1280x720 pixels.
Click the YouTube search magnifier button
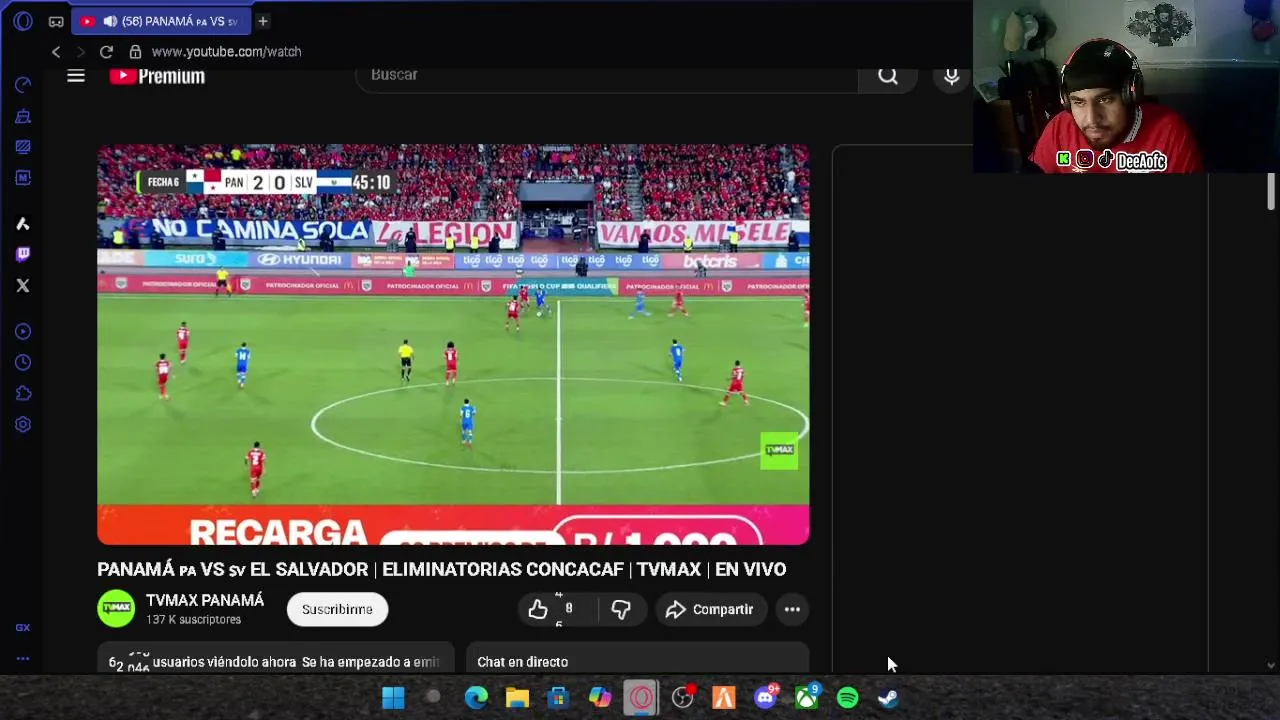coord(888,76)
